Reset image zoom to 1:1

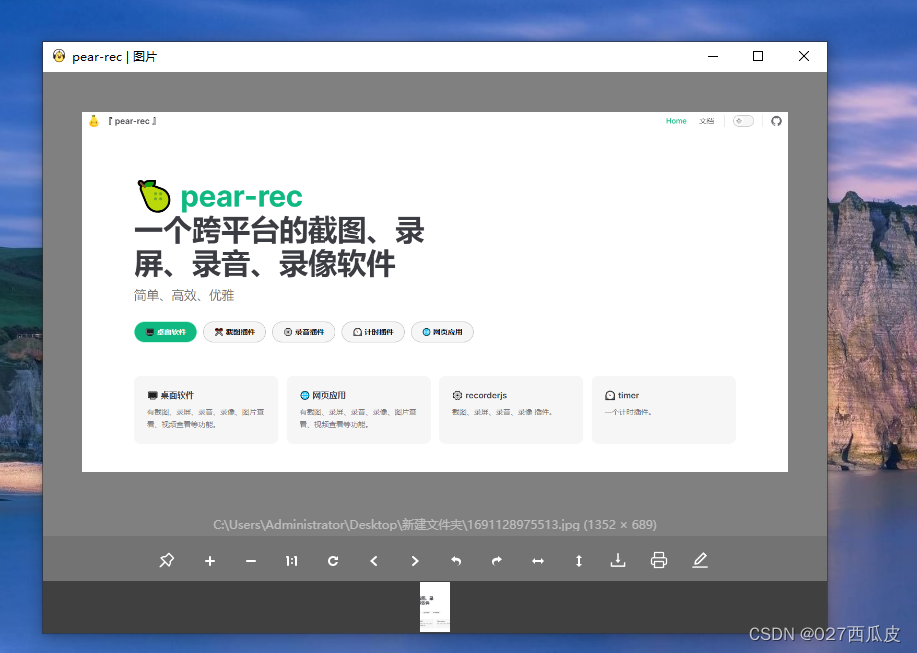pyautogui.click(x=291, y=560)
